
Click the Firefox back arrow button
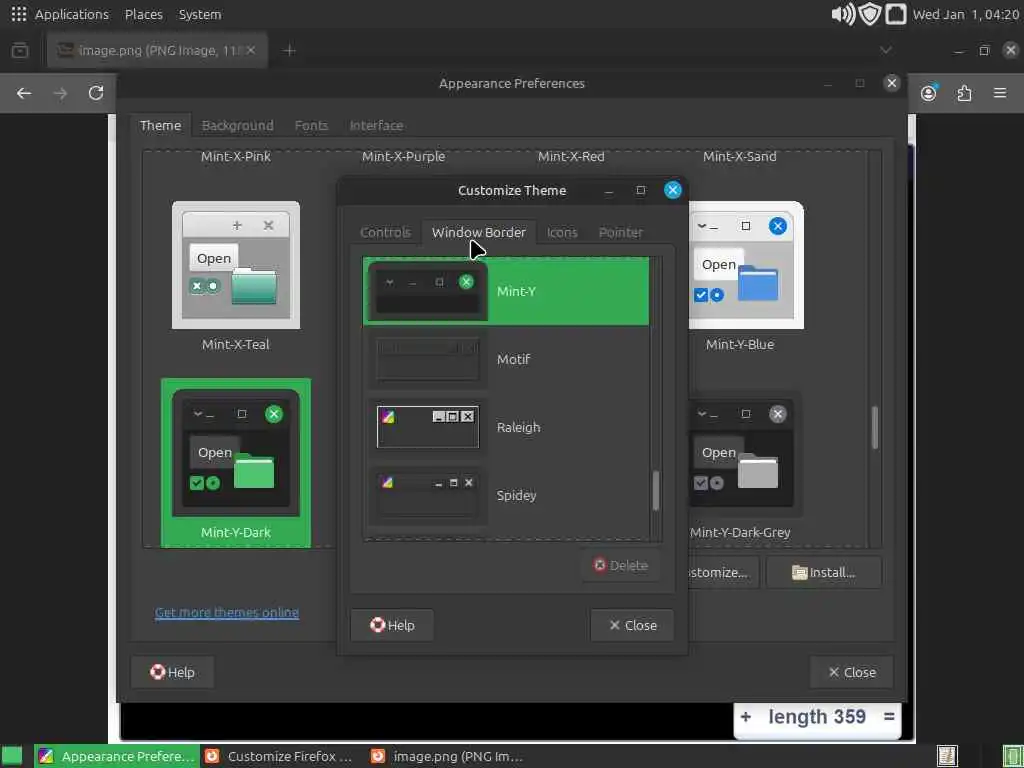coord(24,93)
